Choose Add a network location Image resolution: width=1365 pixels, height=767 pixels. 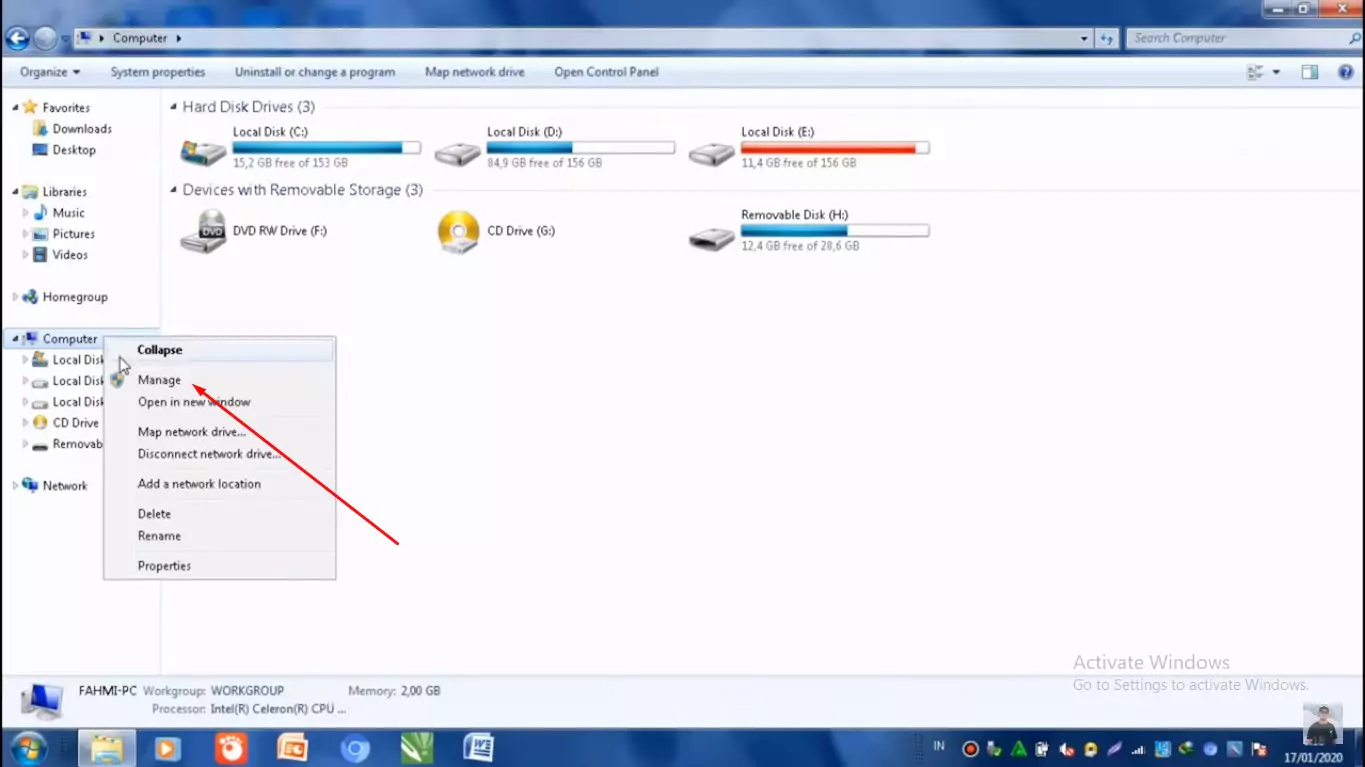[220, 484]
